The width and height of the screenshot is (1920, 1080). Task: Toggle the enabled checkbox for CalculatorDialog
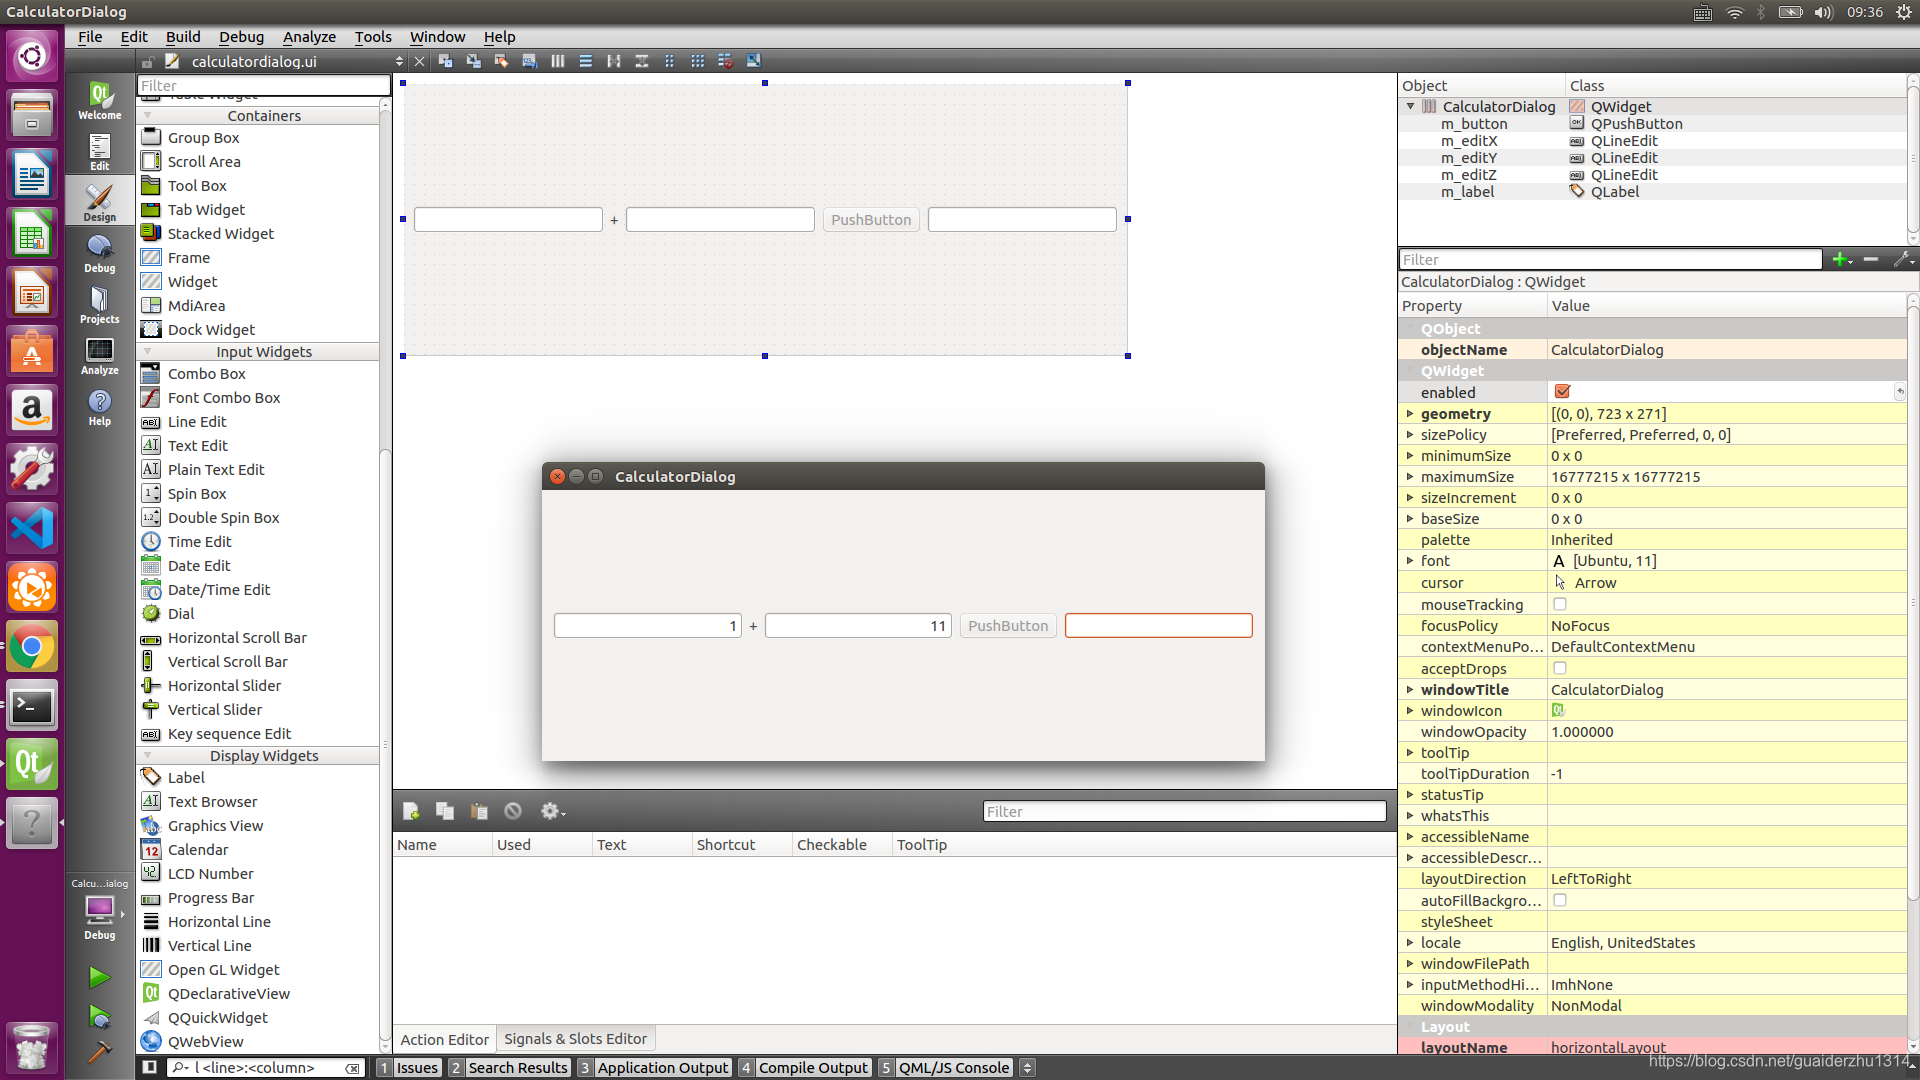[1561, 392]
